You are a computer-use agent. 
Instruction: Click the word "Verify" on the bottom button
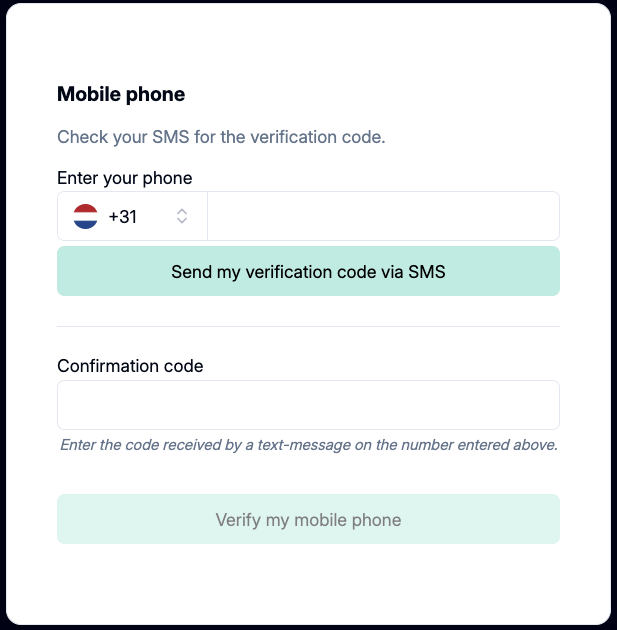238,520
